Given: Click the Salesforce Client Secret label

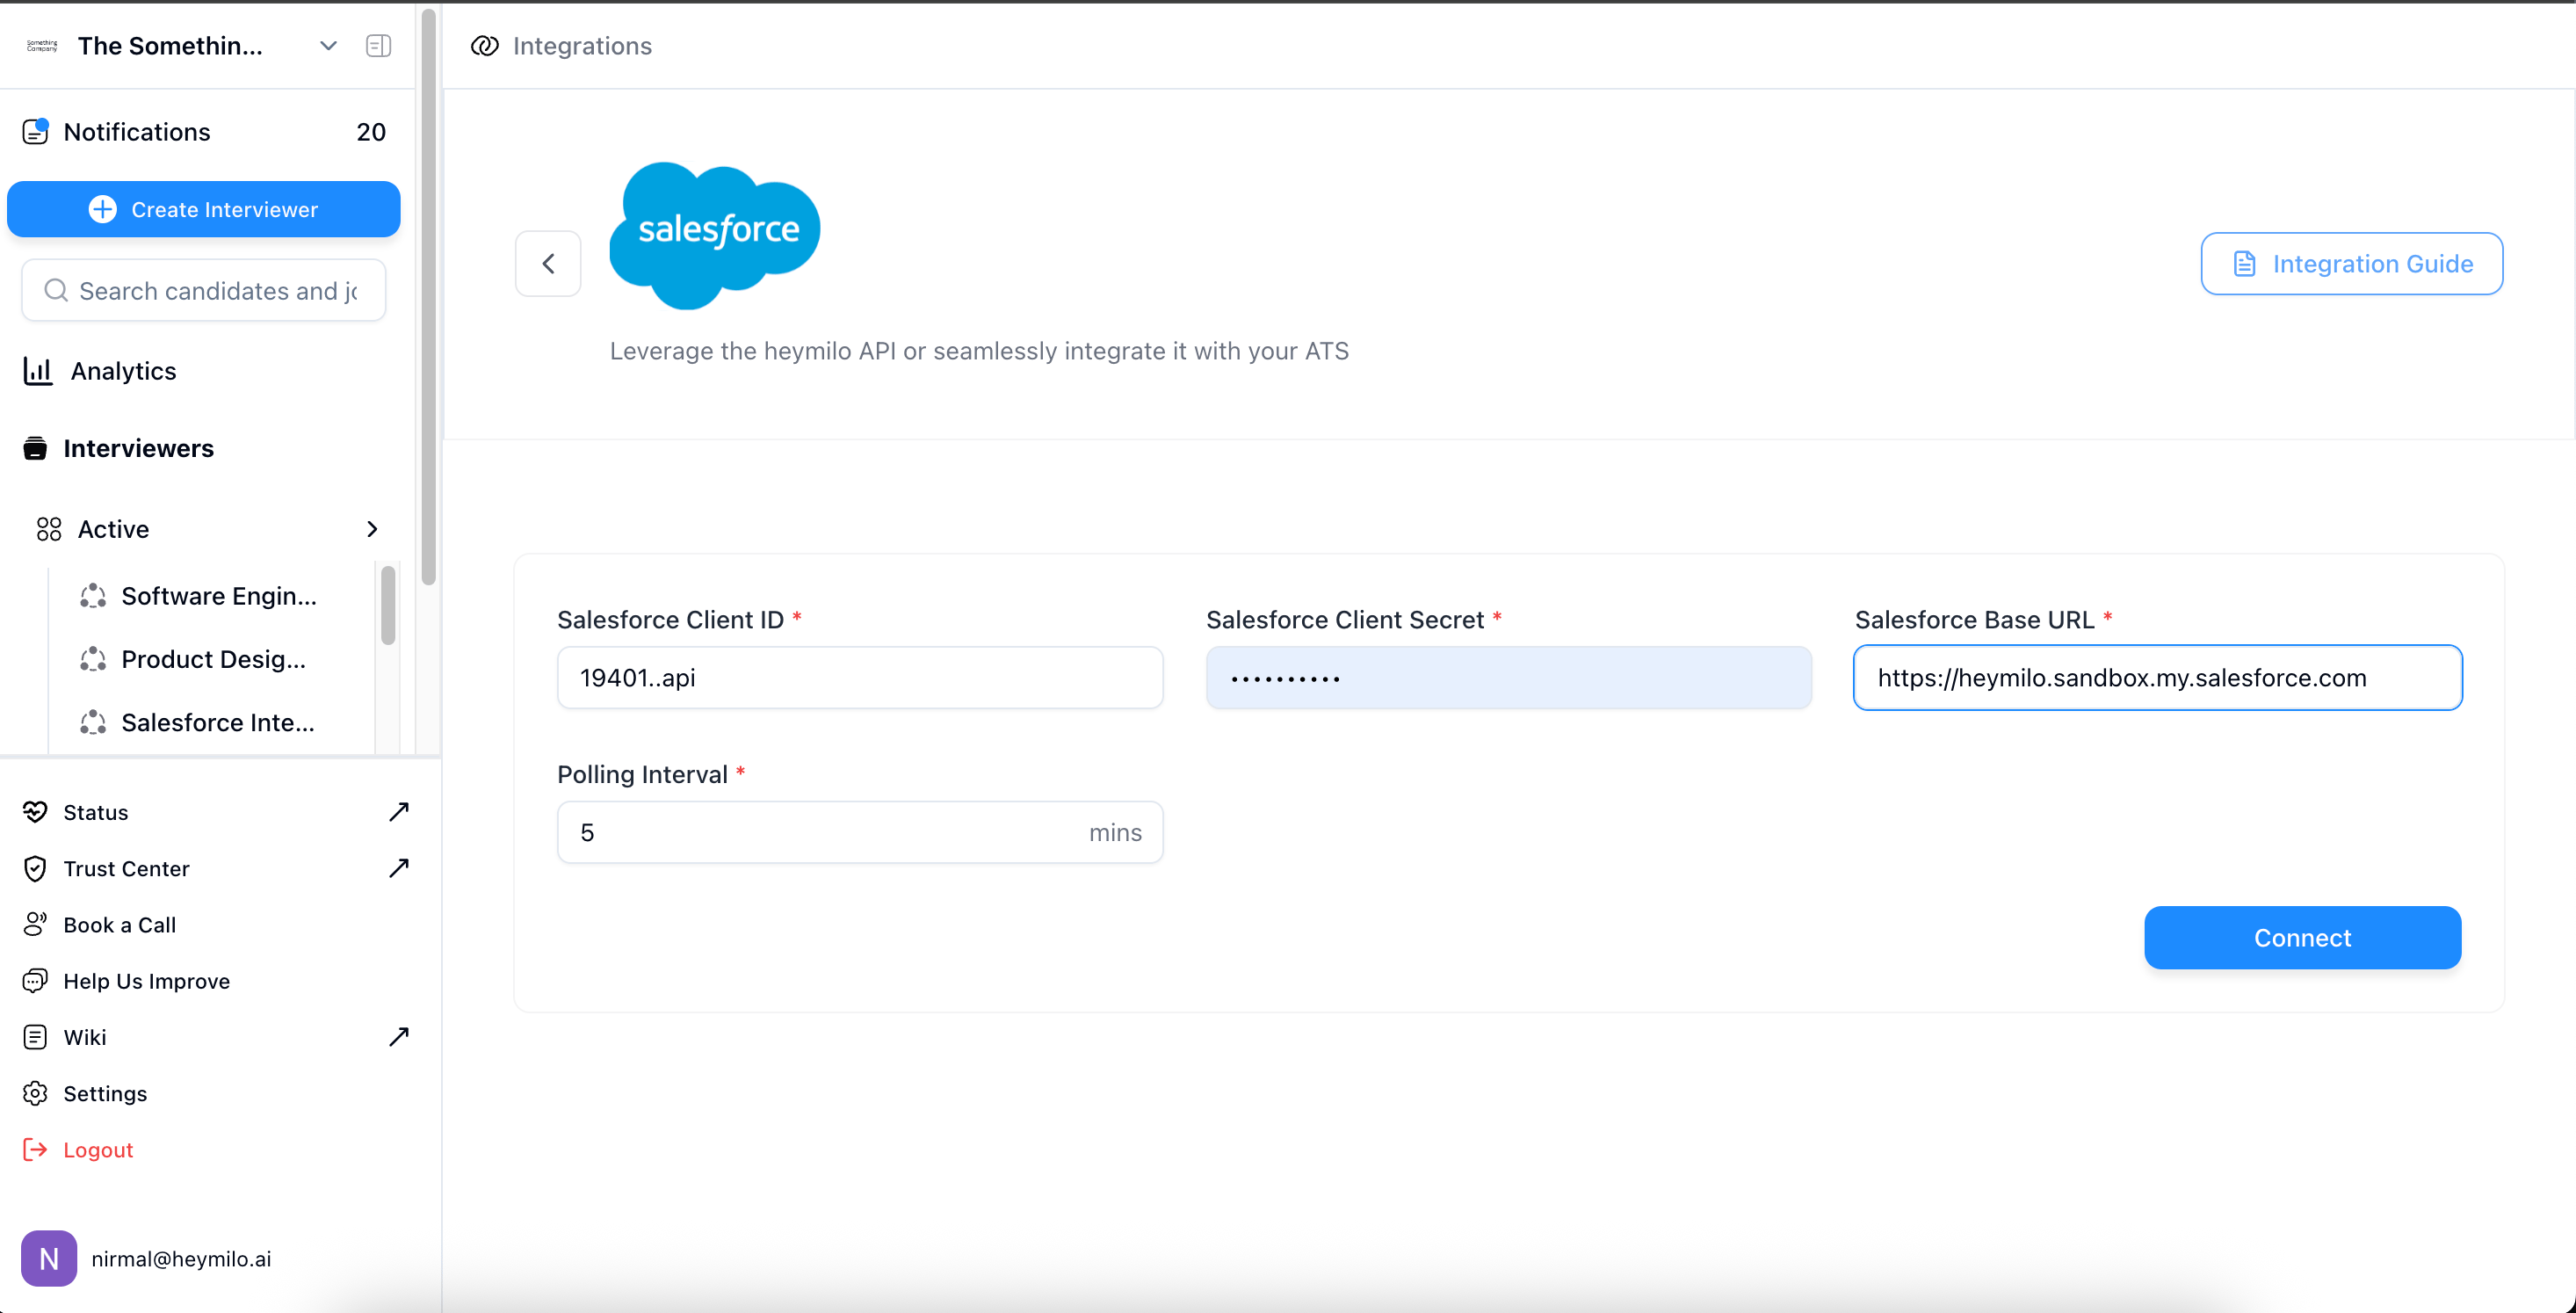Looking at the screenshot, I should tap(1345, 620).
